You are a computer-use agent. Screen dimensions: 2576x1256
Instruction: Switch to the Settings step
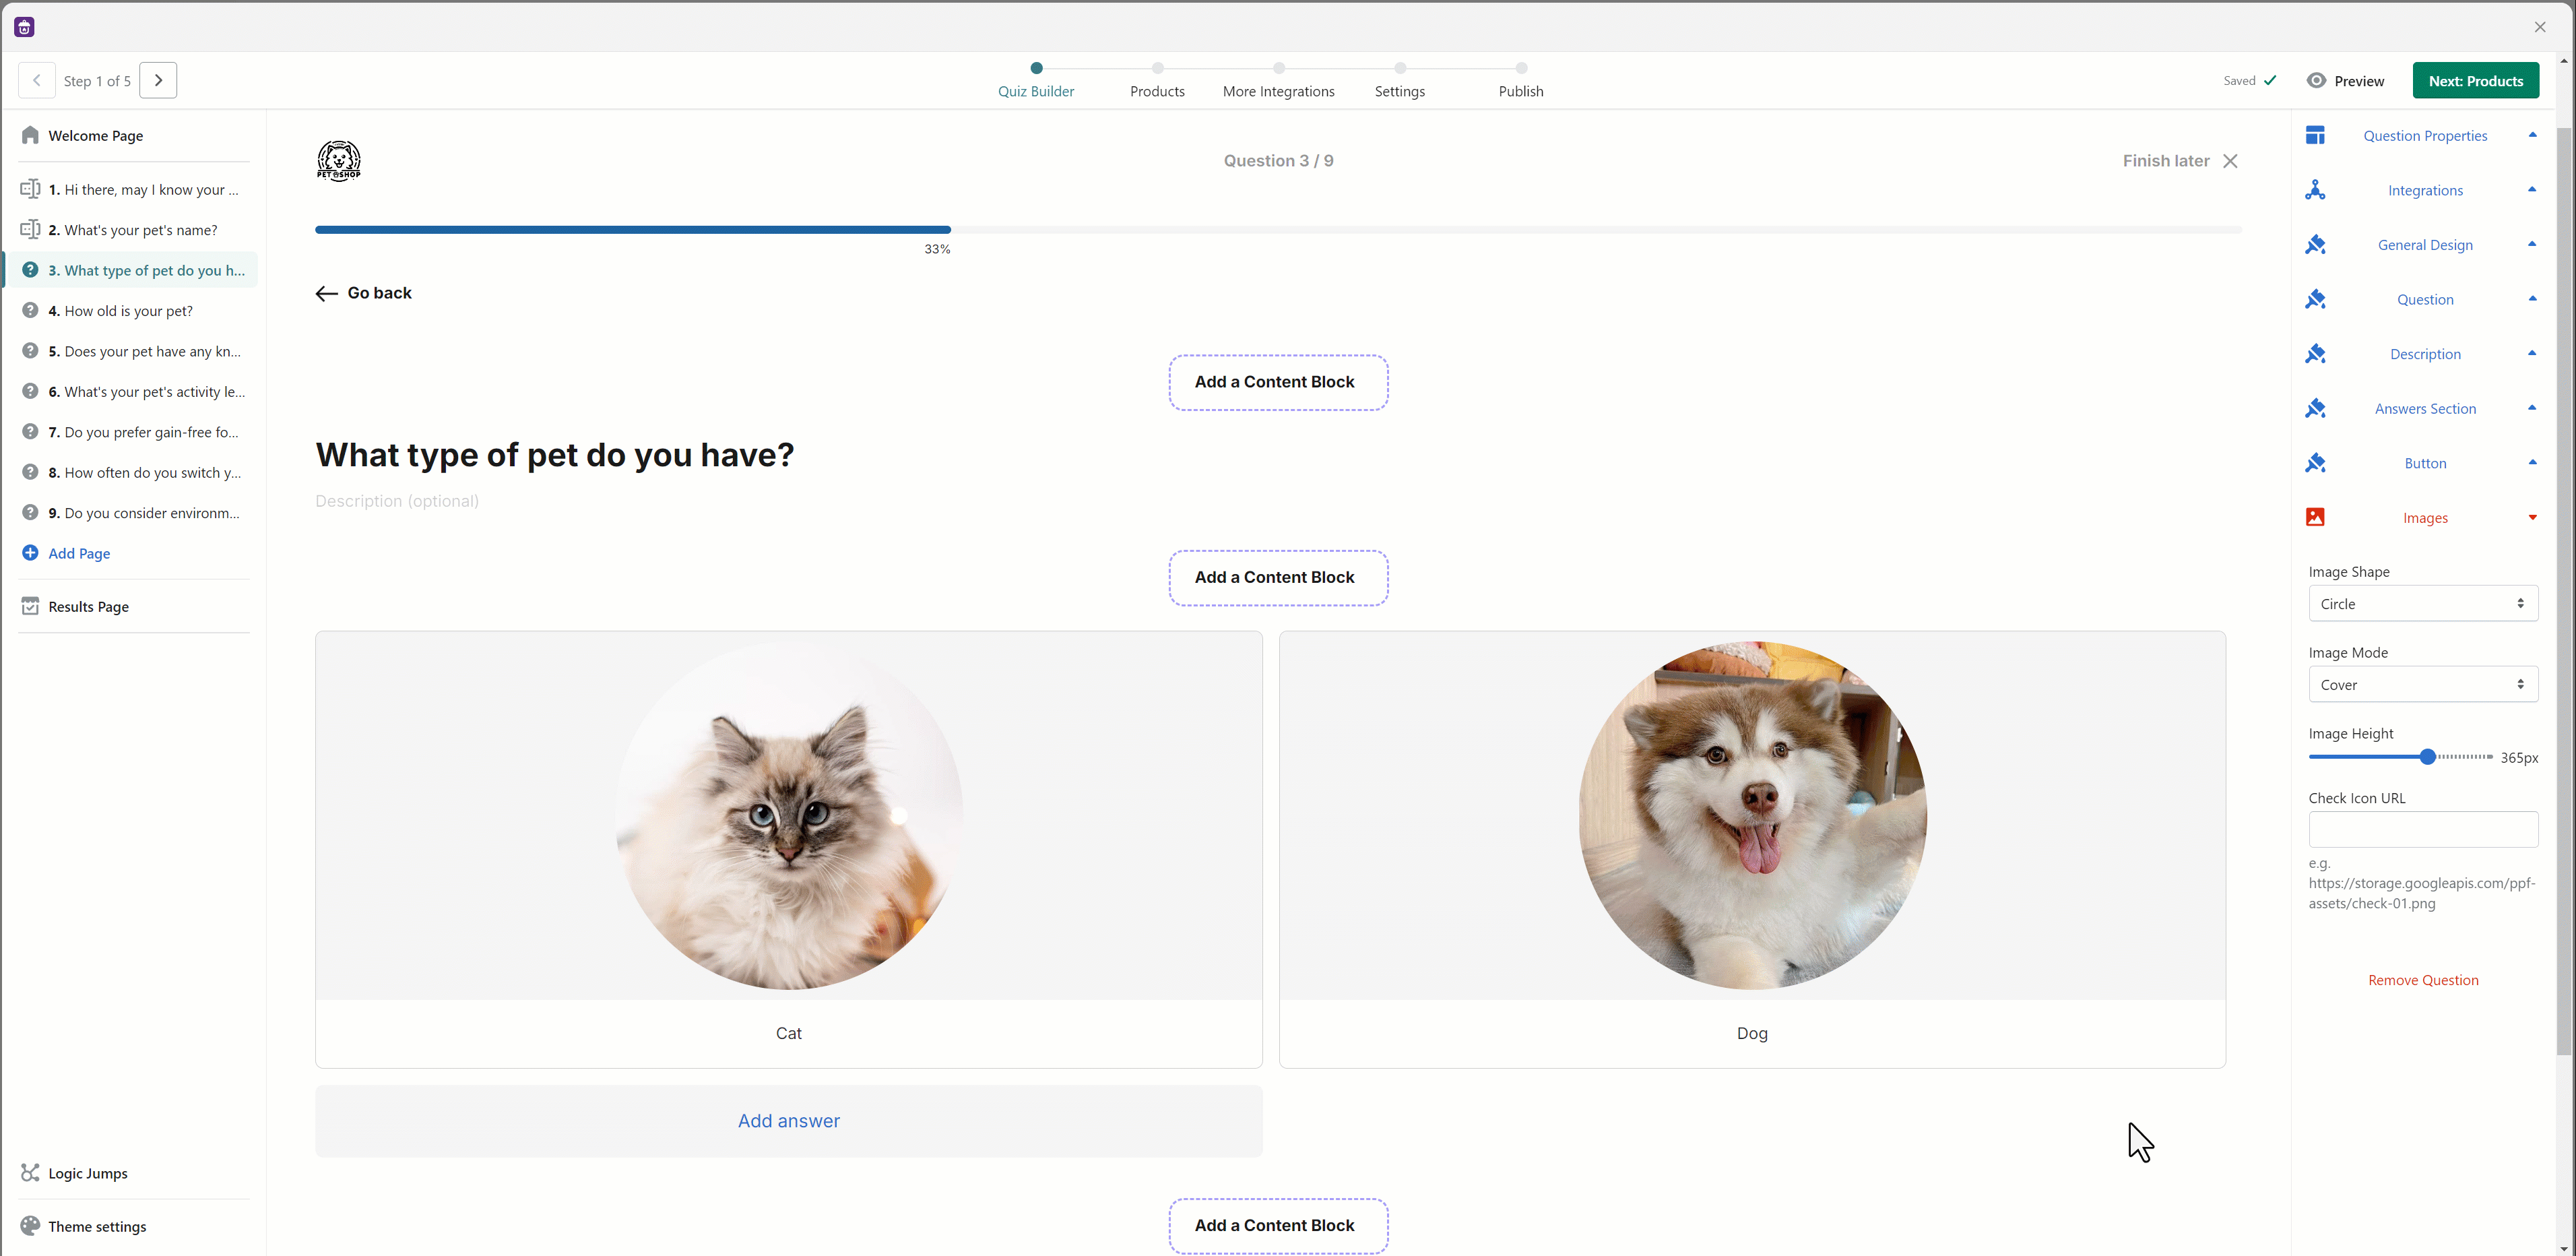[x=1400, y=81]
